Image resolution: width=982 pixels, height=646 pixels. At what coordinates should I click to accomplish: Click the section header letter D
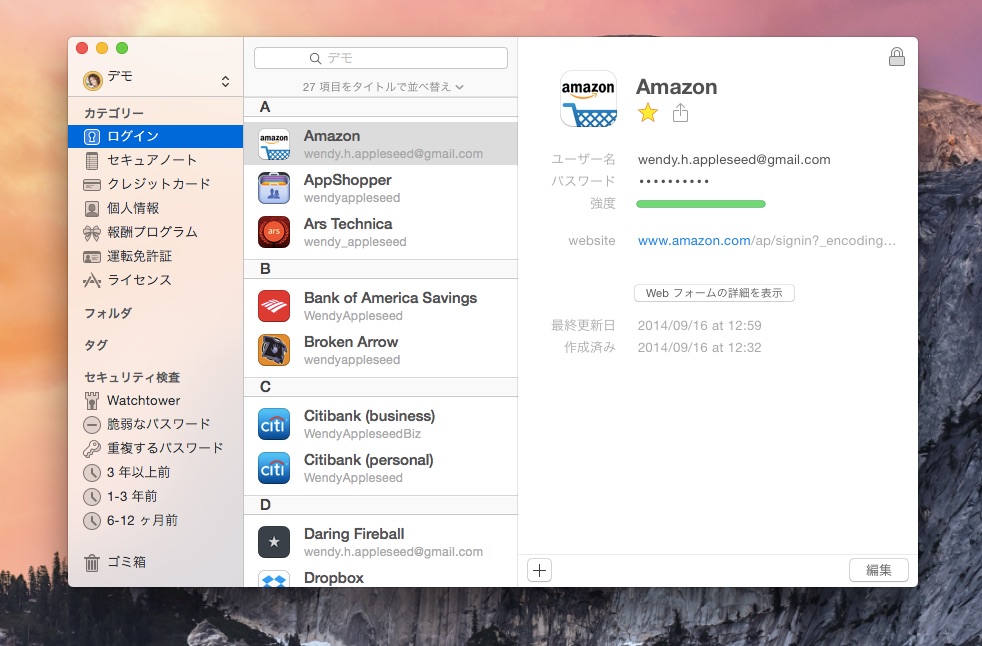265,505
